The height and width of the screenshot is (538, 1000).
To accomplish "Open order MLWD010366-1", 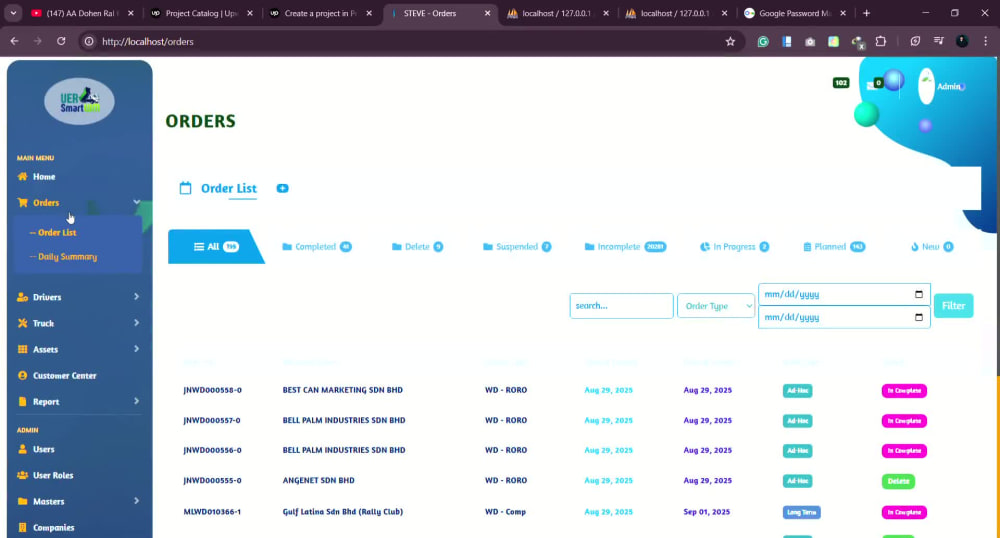I will 212,512.
